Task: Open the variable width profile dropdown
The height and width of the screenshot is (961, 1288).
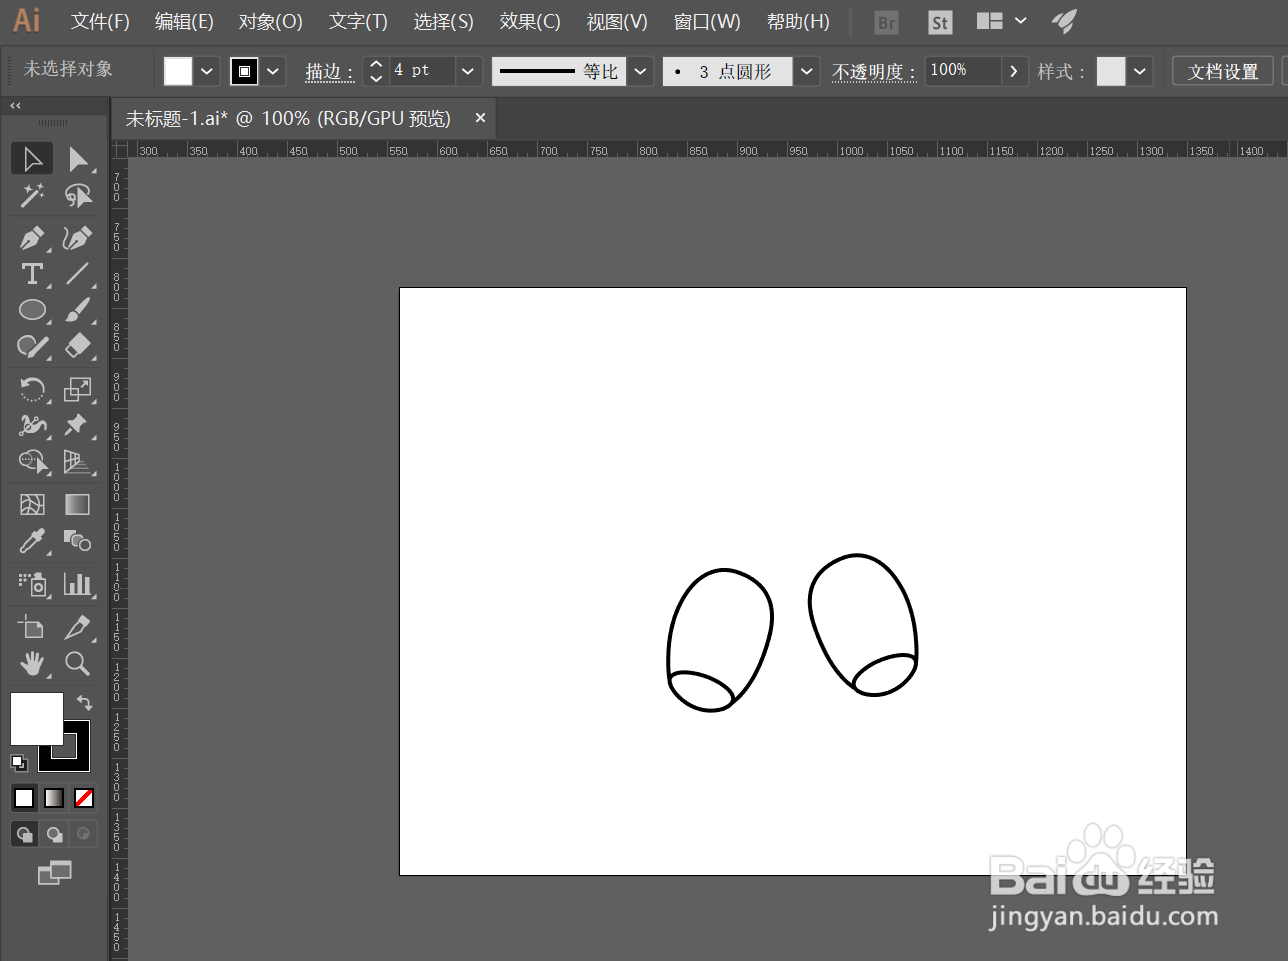Action: tap(641, 71)
